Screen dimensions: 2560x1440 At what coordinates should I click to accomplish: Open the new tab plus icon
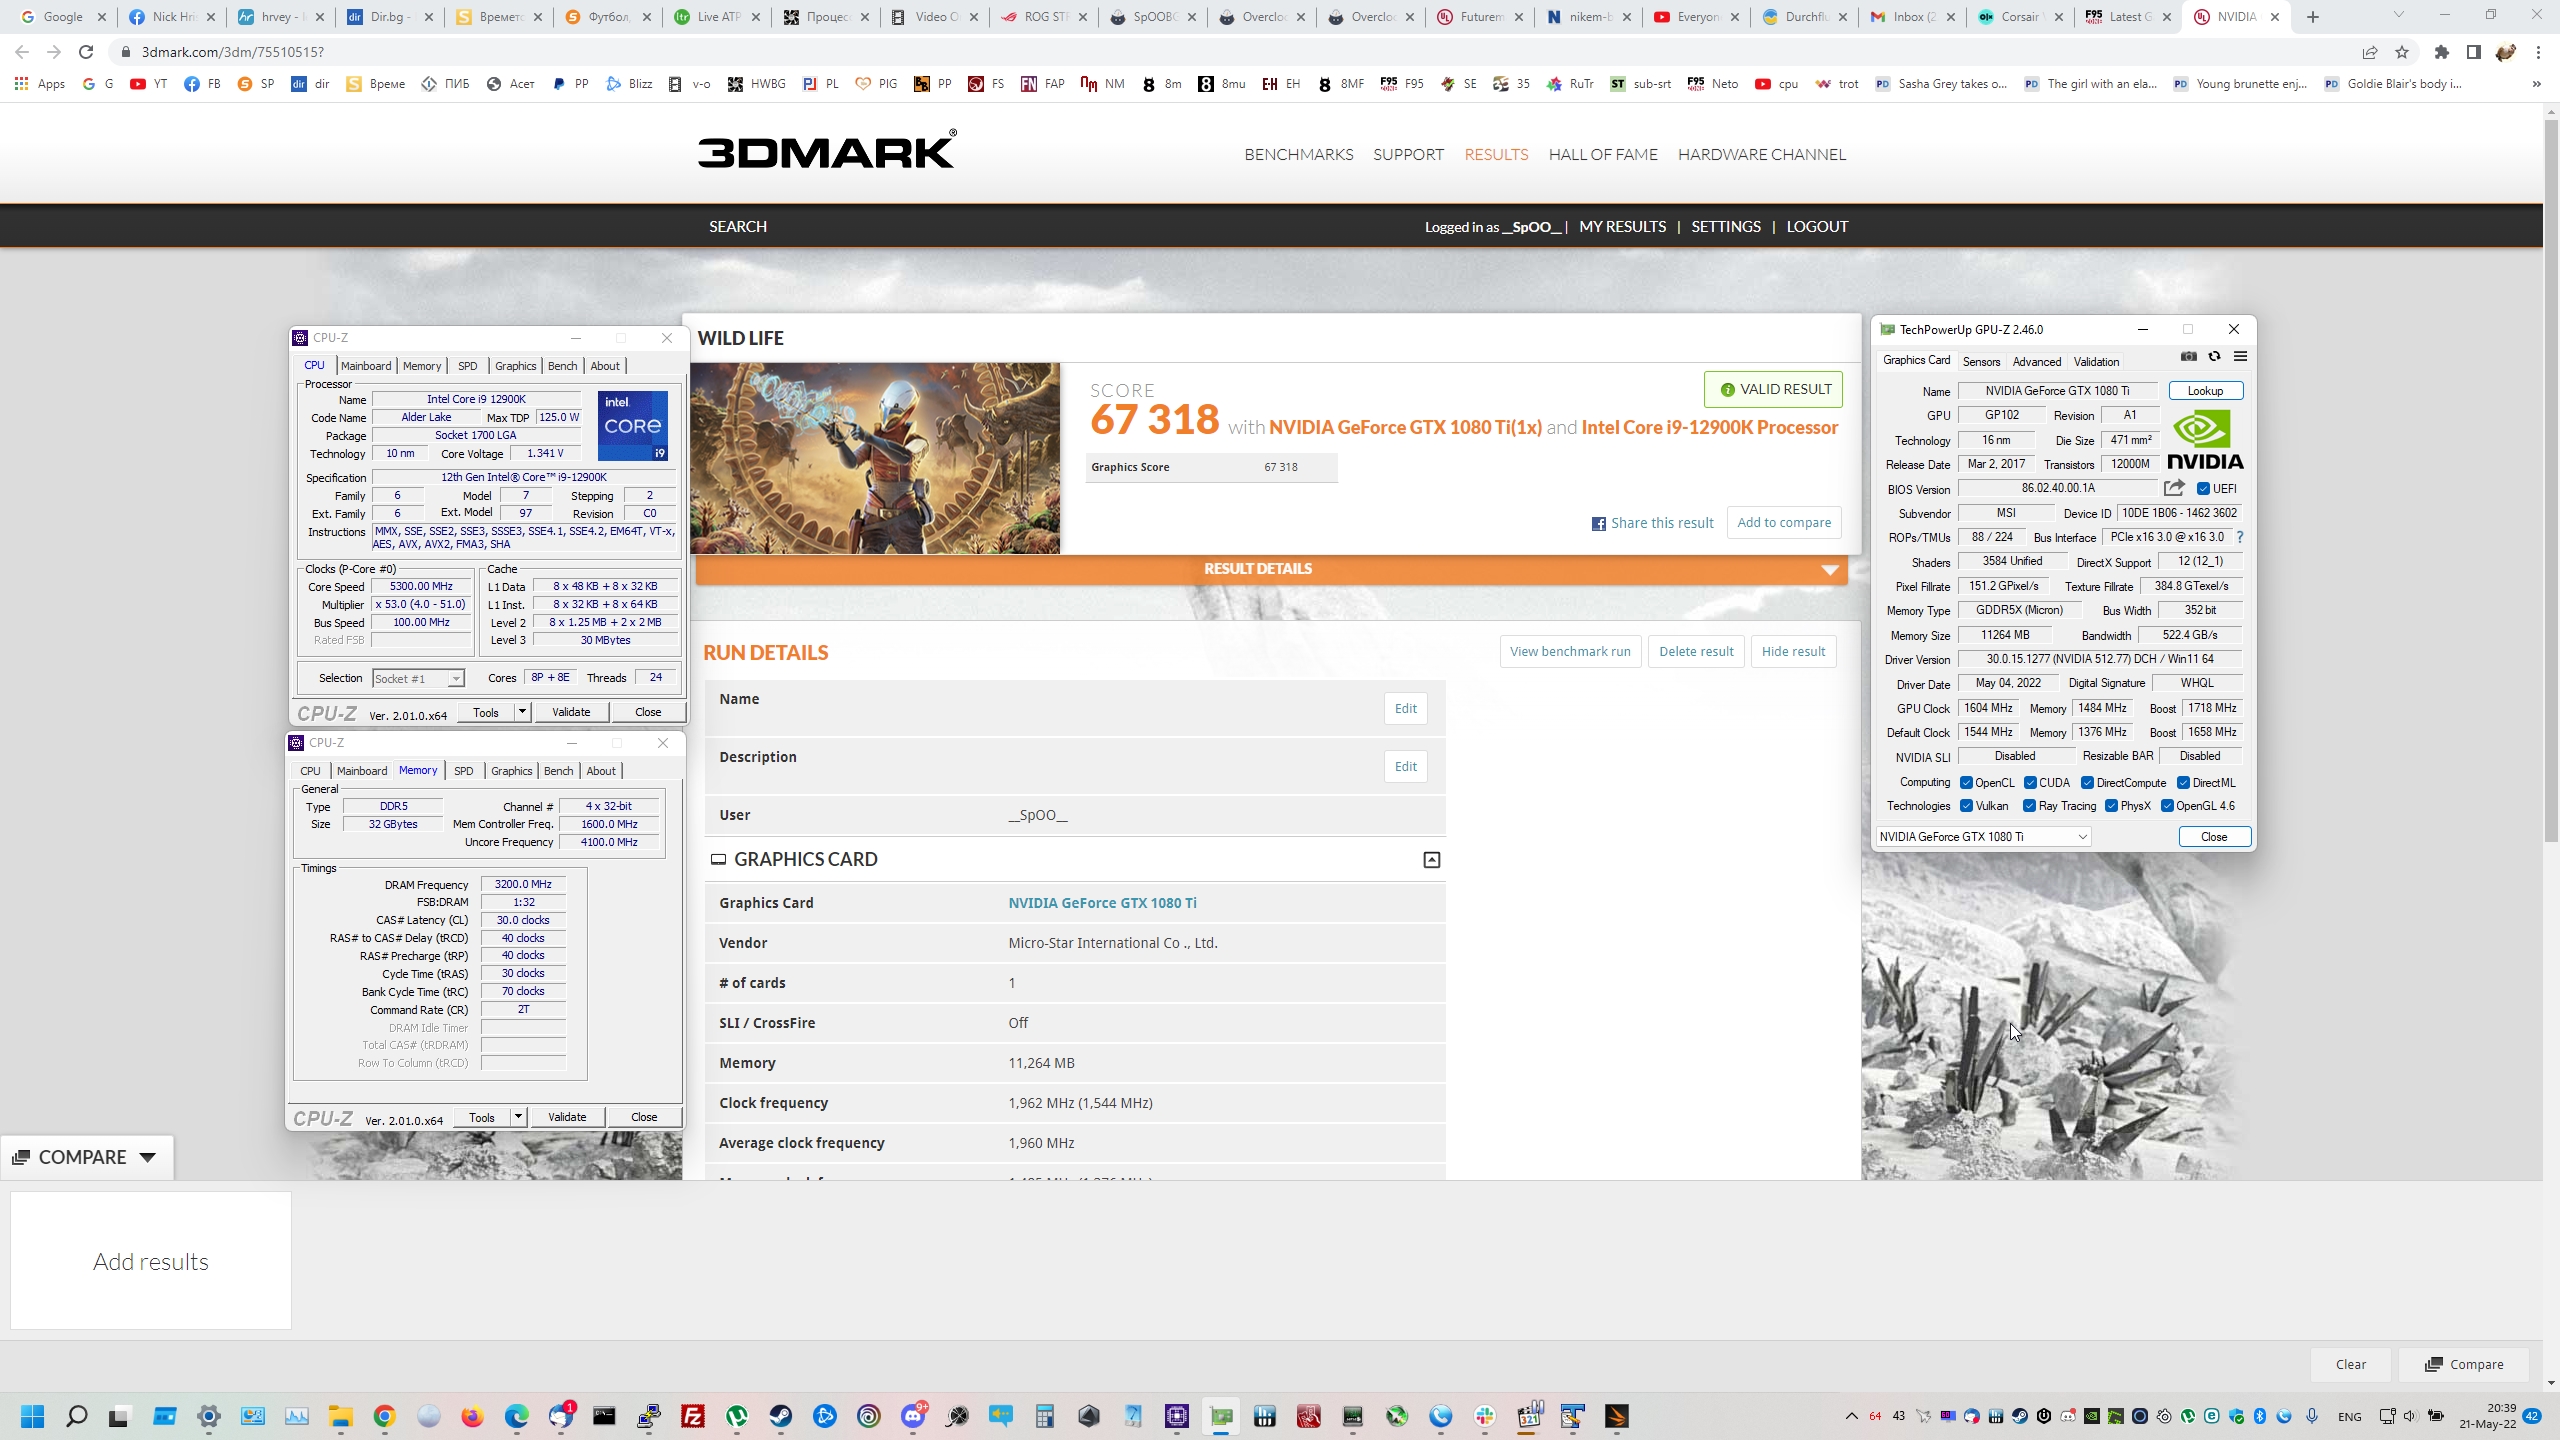point(2313,17)
